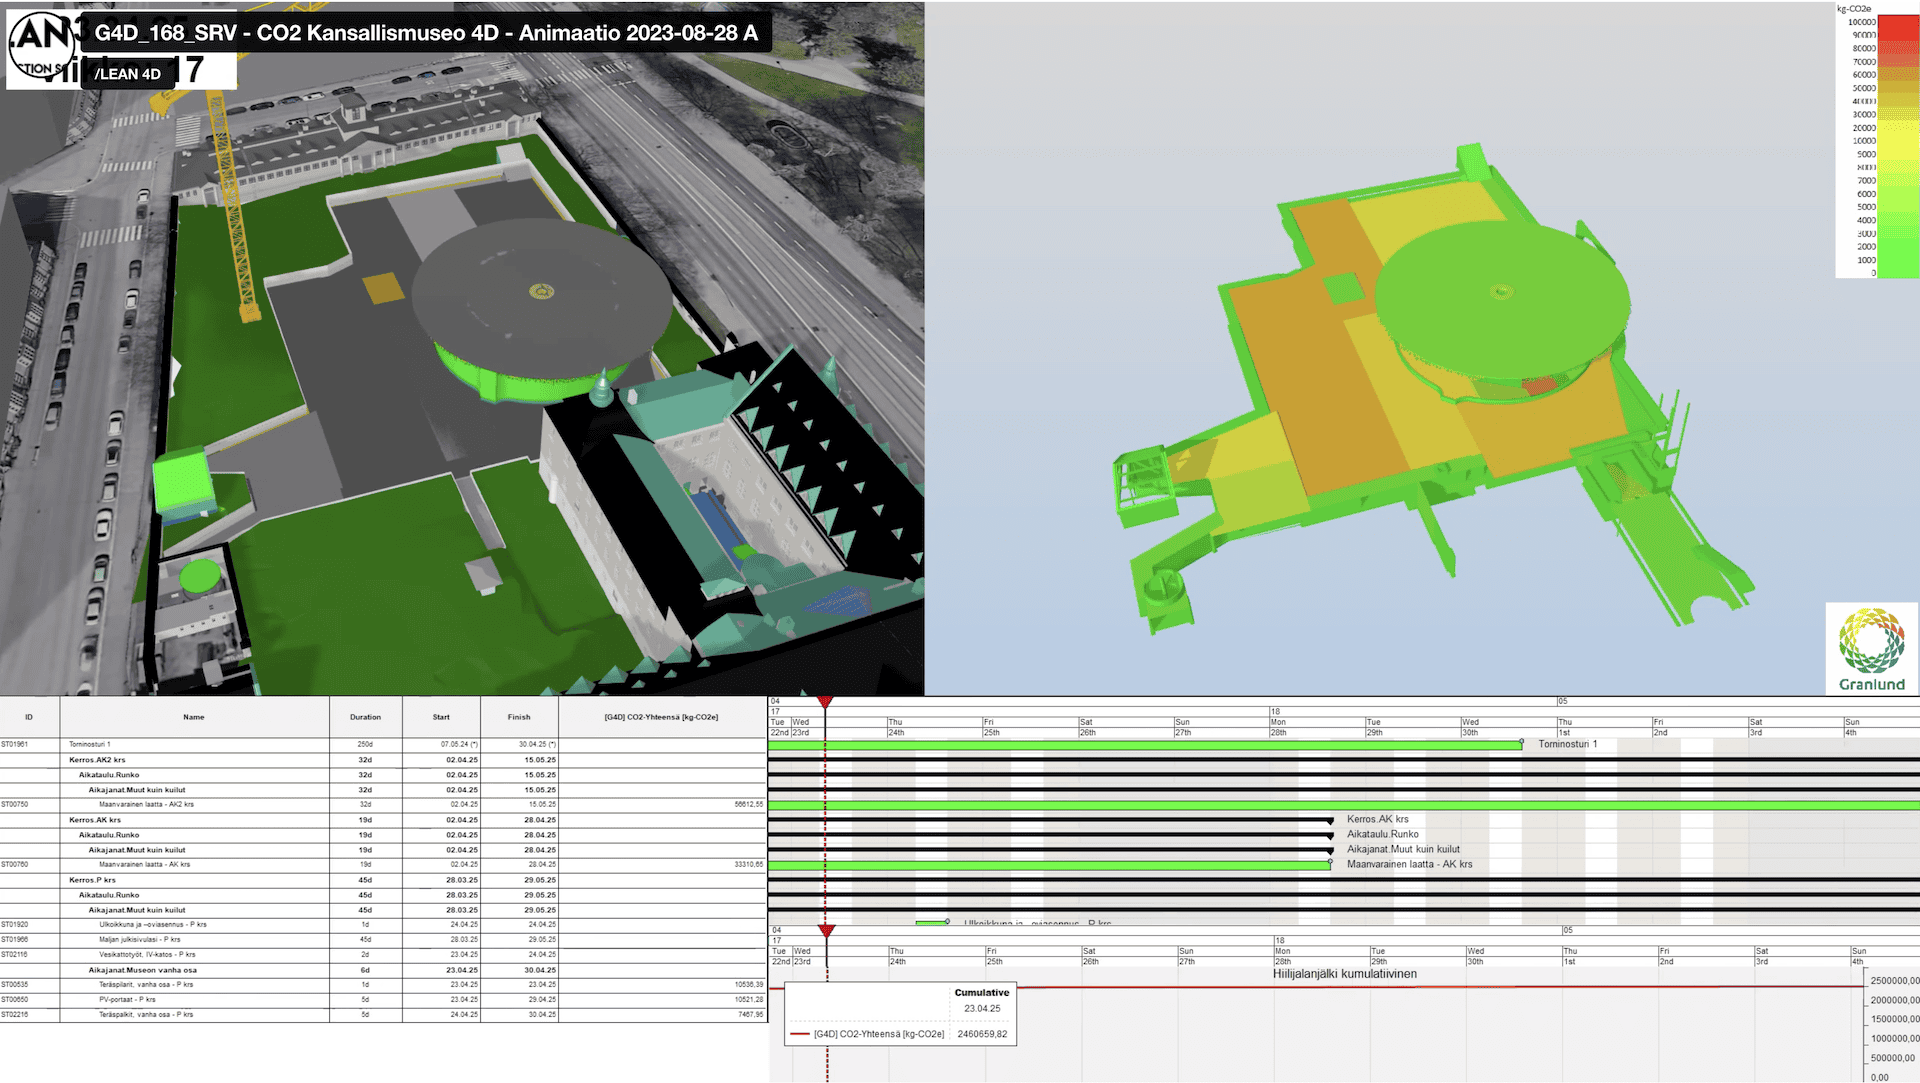
Task: Sort by the Duration column header
Action: click(x=365, y=717)
